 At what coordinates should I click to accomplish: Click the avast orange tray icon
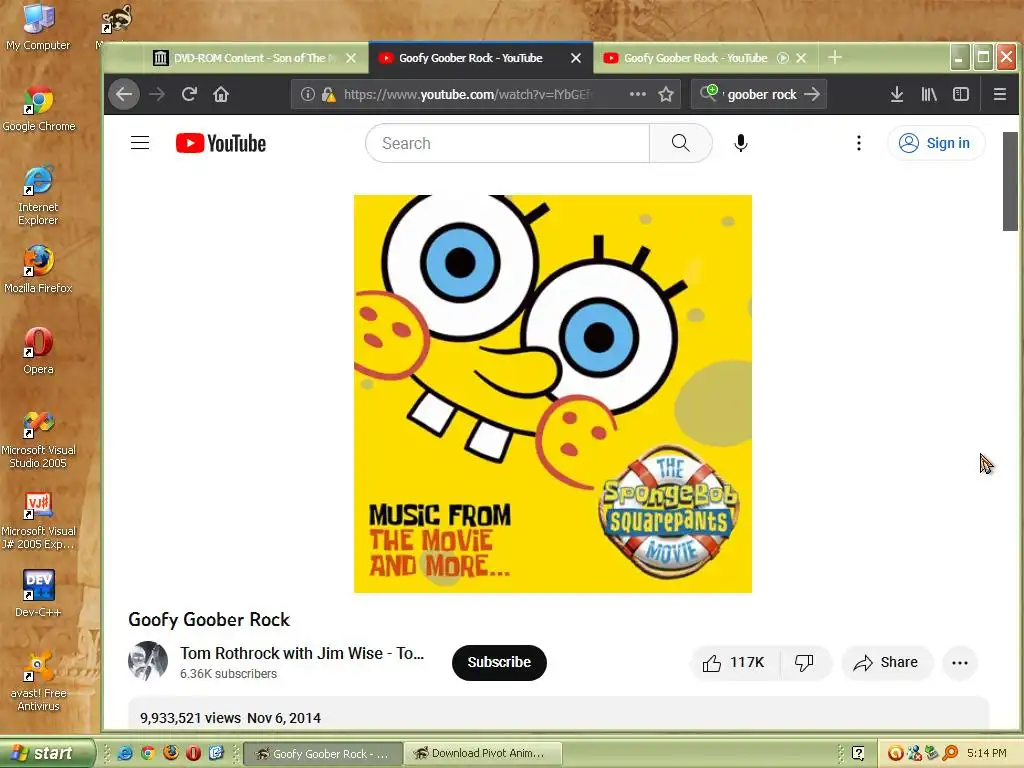pyautogui.click(x=895, y=753)
